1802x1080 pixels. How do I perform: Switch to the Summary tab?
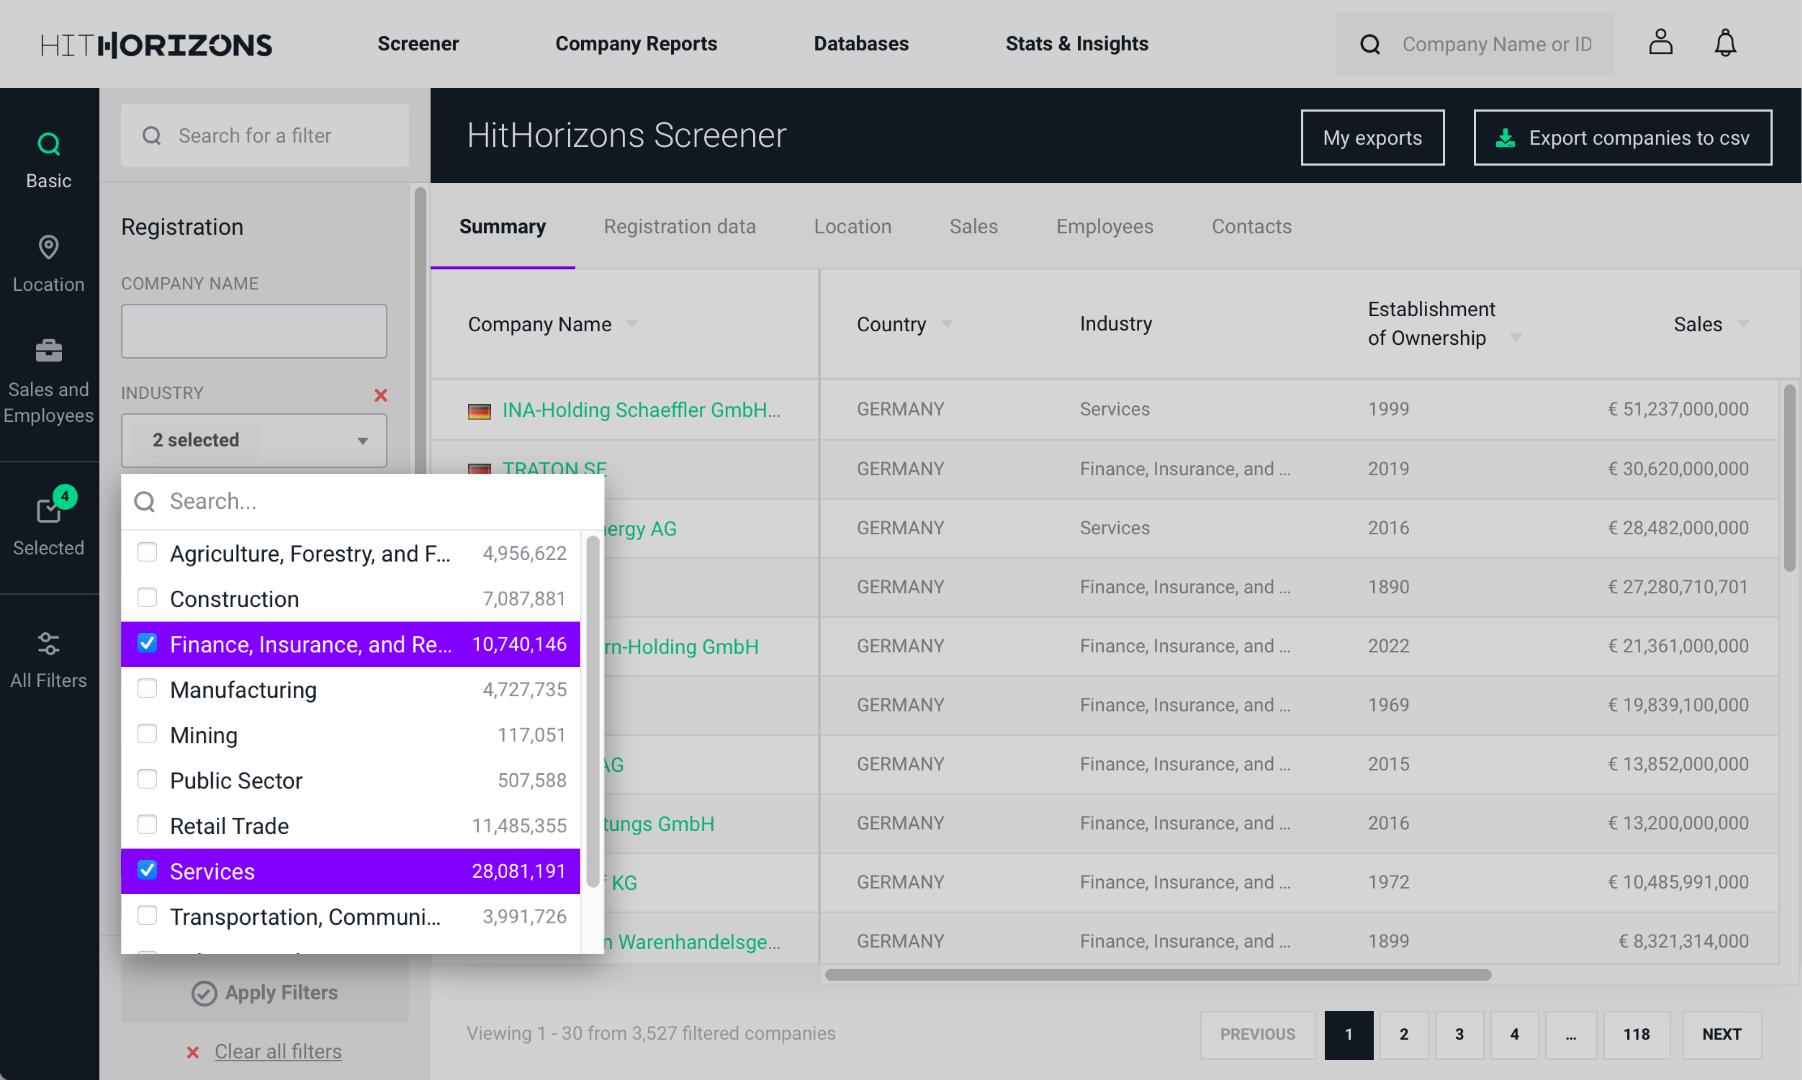[502, 227]
